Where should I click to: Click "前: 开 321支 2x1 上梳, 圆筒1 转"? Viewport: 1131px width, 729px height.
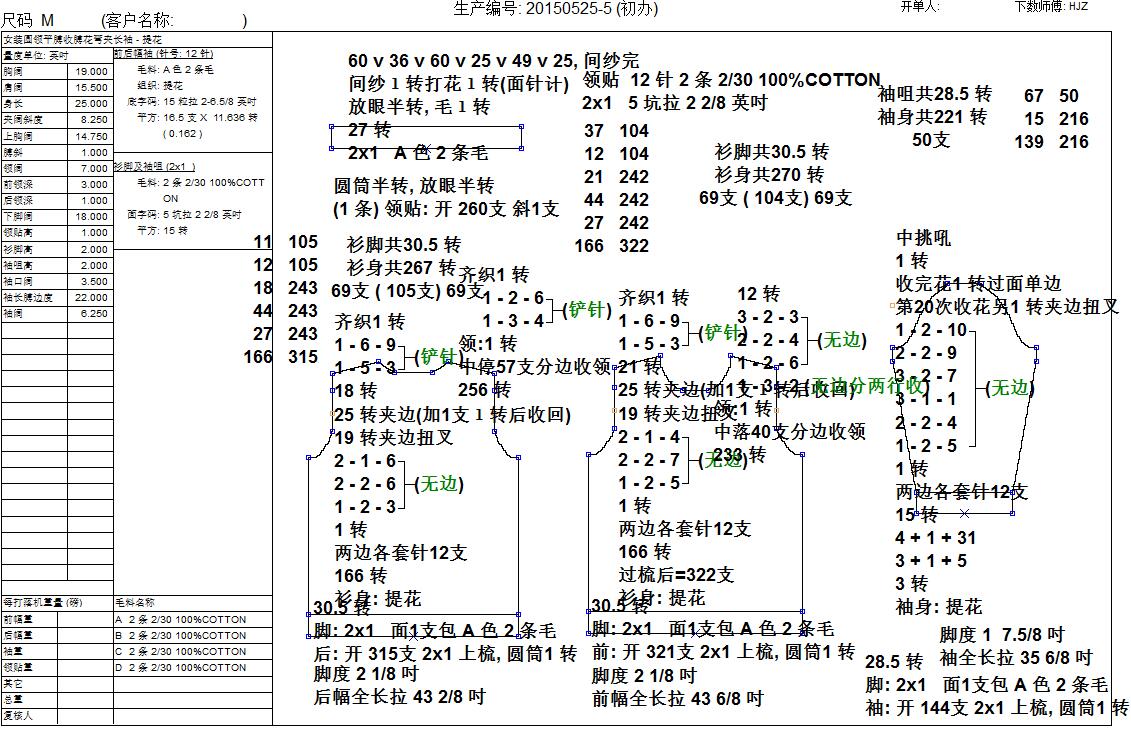723,652
